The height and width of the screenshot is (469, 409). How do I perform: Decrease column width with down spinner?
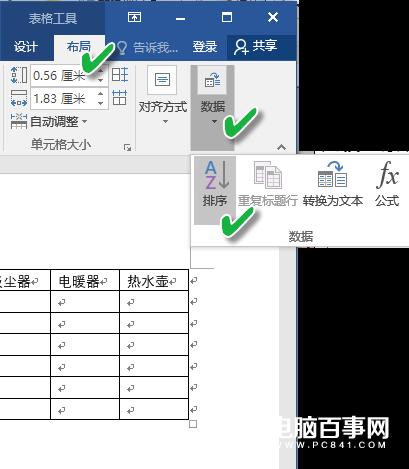[101, 103]
